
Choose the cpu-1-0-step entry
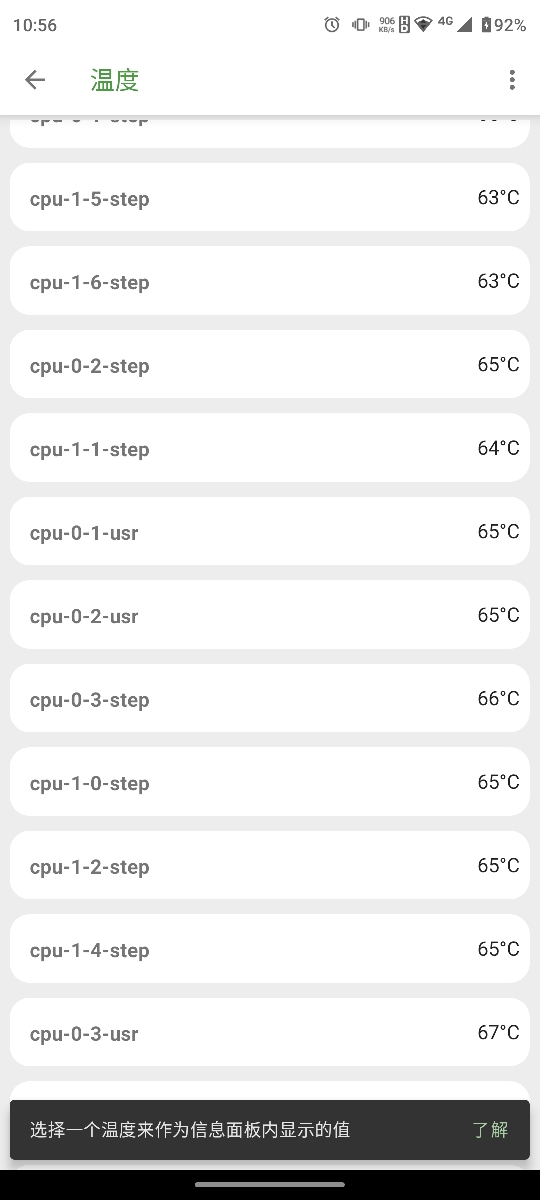pyautogui.click(x=270, y=783)
